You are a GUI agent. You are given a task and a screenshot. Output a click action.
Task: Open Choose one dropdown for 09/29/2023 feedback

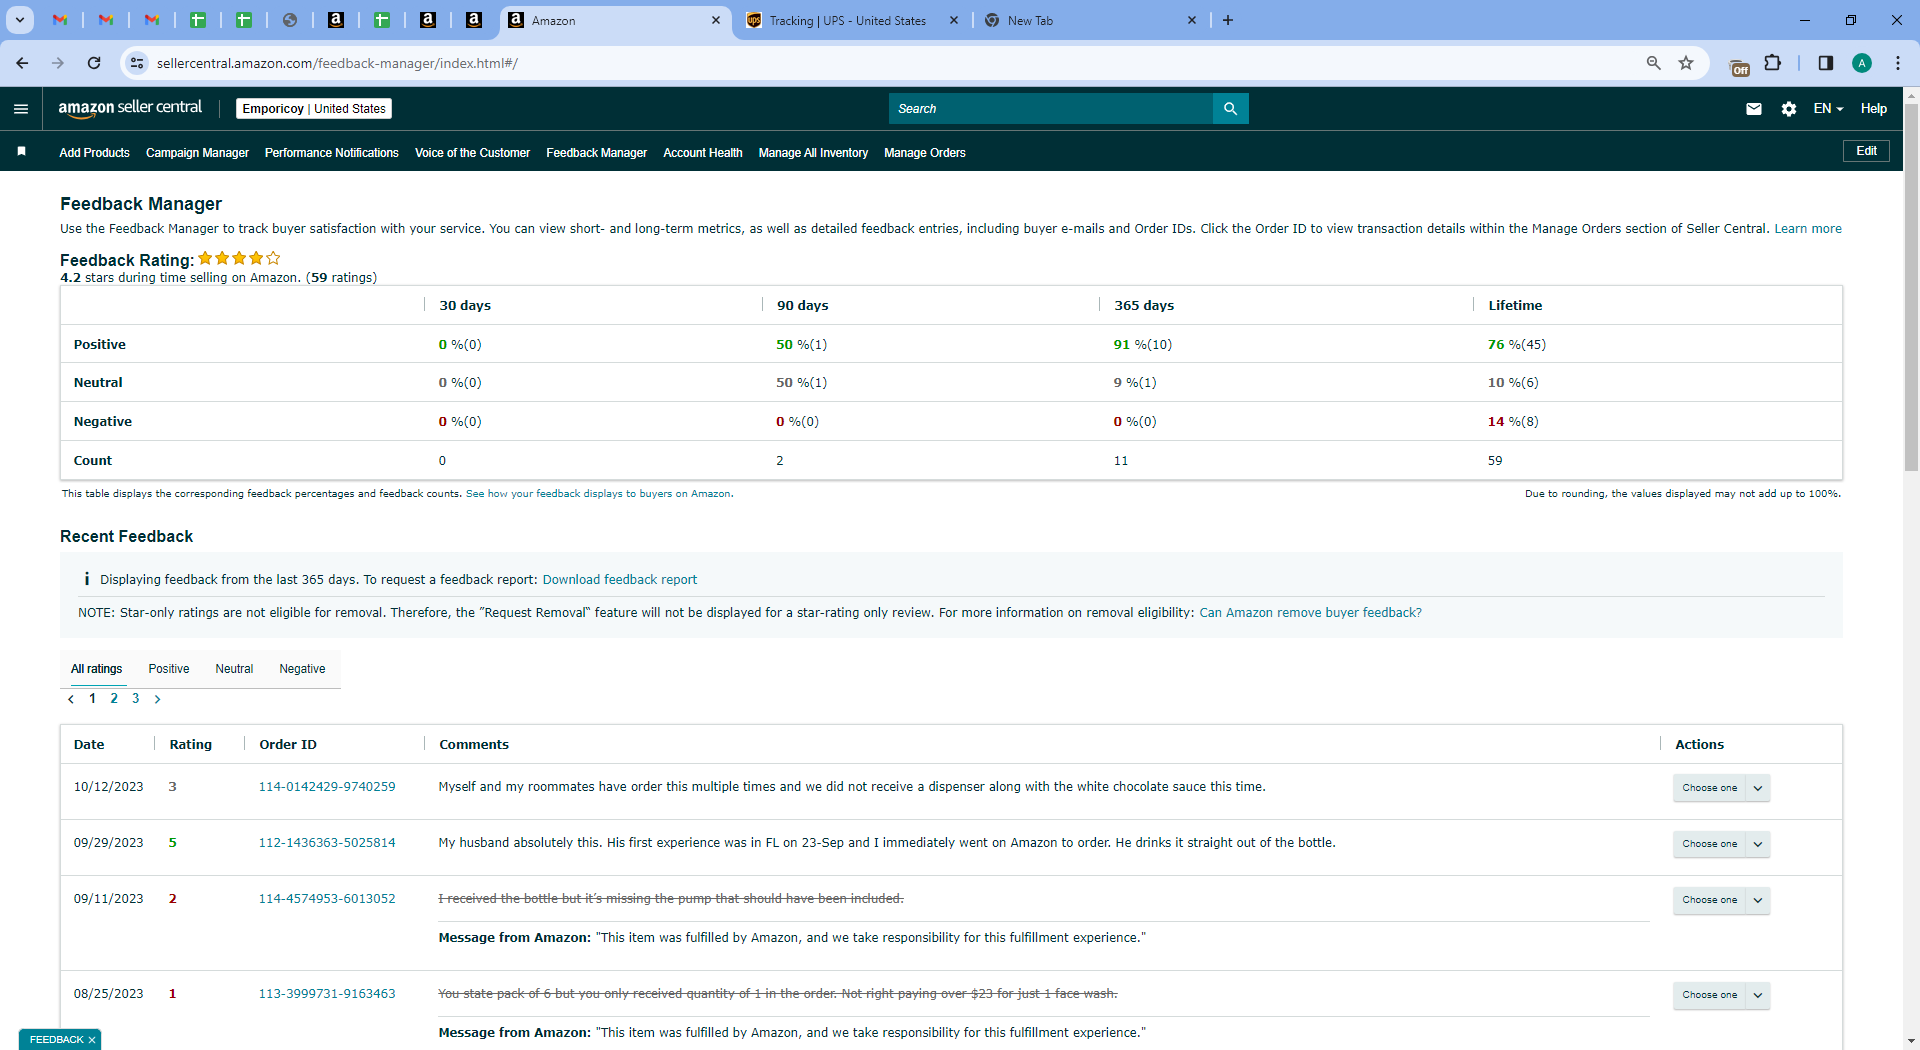pyautogui.click(x=1721, y=844)
